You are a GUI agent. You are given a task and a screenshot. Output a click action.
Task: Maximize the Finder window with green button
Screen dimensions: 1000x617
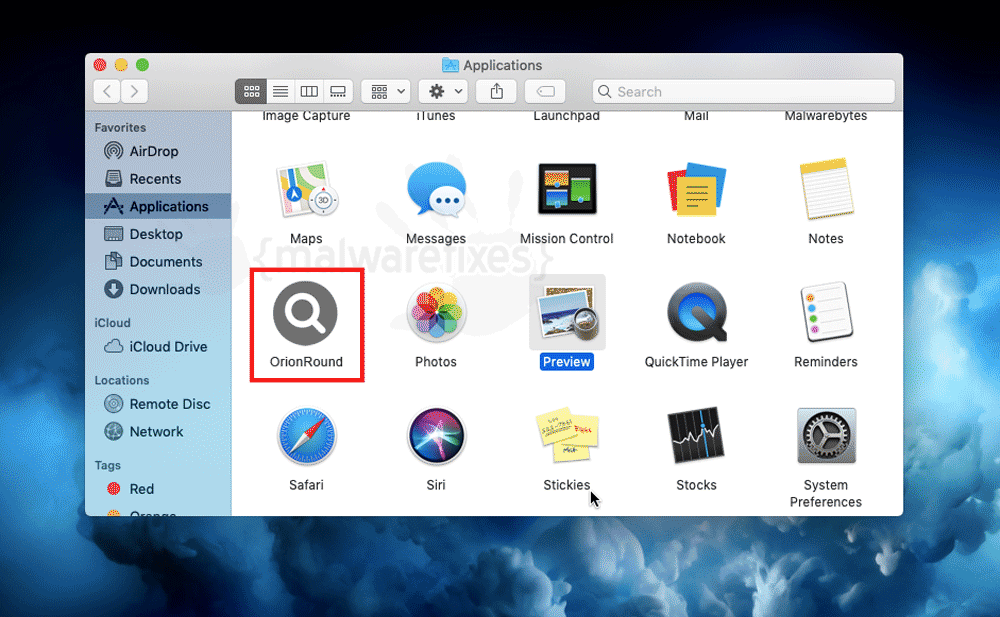(x=142, y=64)
